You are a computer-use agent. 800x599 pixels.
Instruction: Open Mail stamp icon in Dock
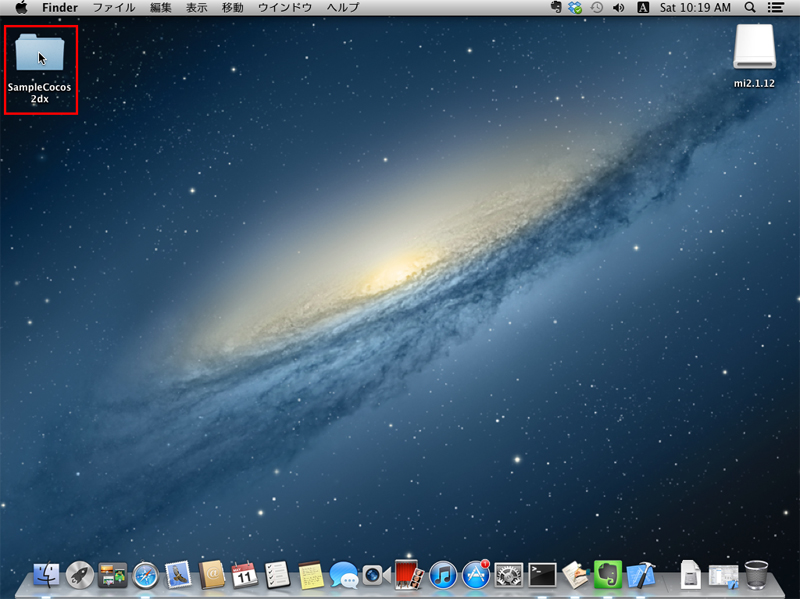[178, 575]
